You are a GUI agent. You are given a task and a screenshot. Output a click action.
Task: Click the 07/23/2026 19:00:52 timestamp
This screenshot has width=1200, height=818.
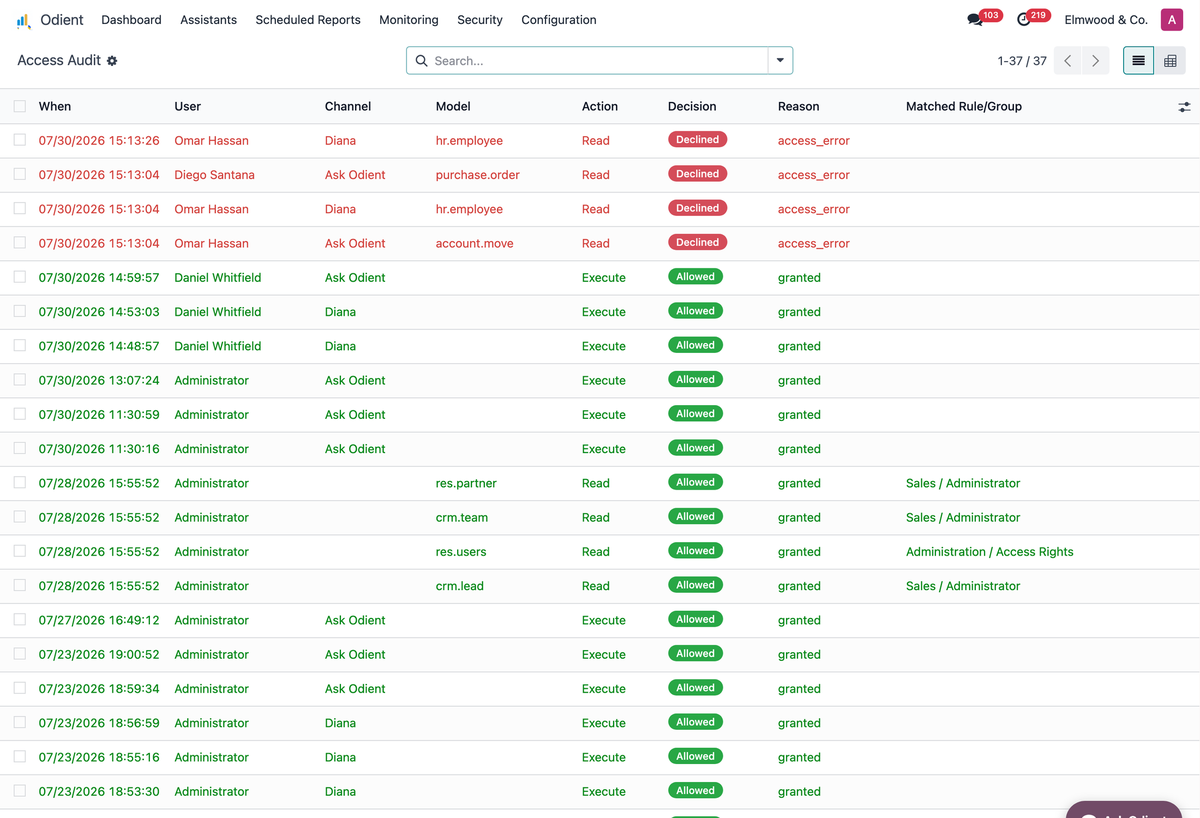coord(99,654)
